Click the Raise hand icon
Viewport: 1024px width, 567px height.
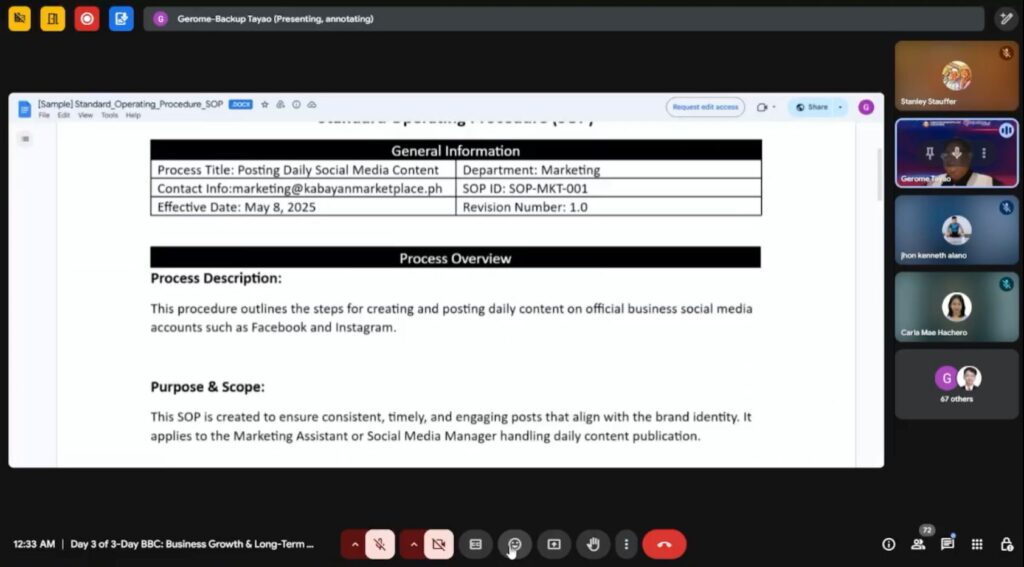tap(593, 544)
